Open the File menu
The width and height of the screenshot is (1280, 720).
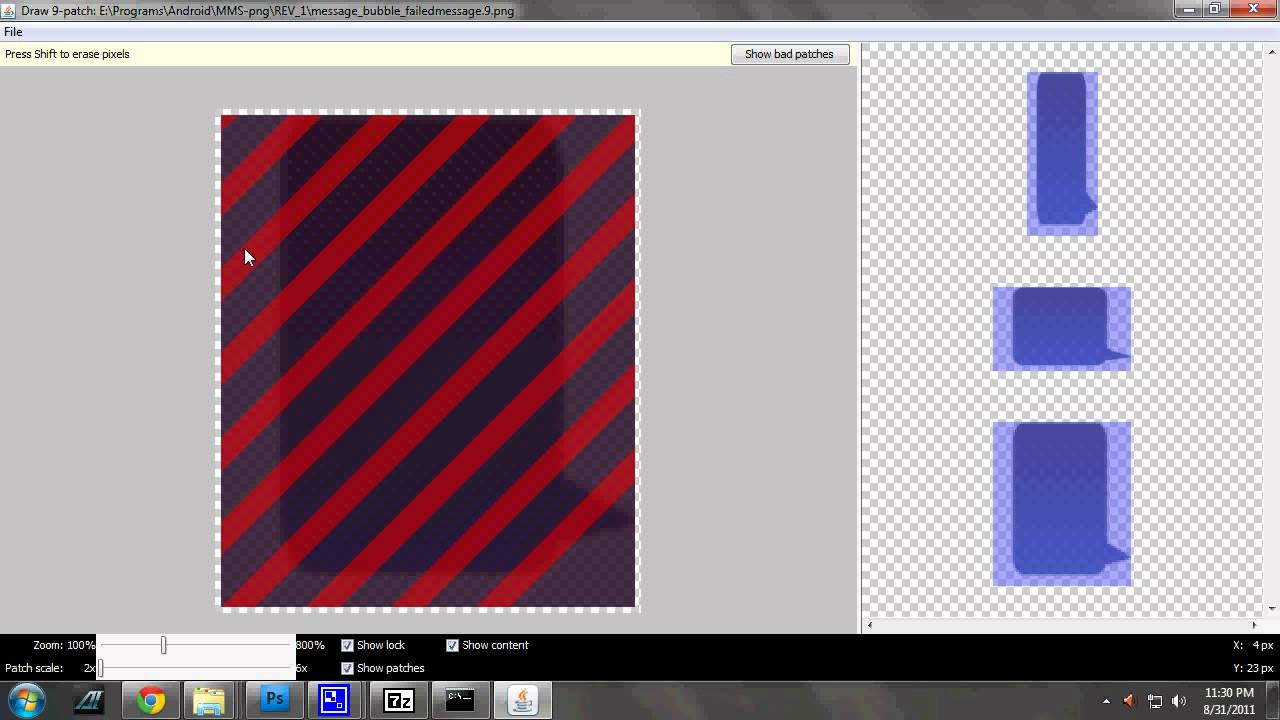pyautogui.click(x=13, y=32)
